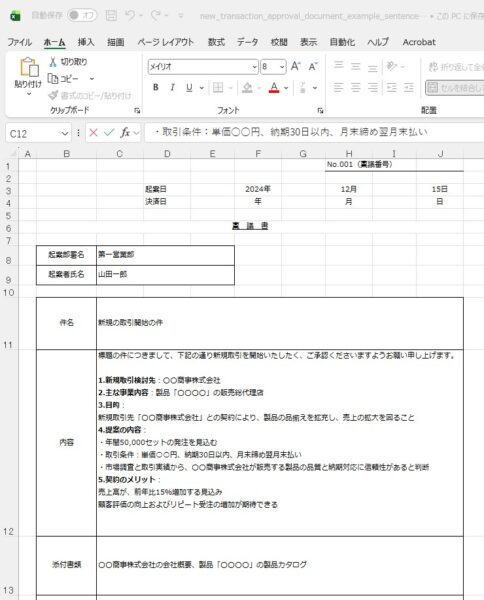
Task: Click the formula bar text field
Action: [314, 132]
